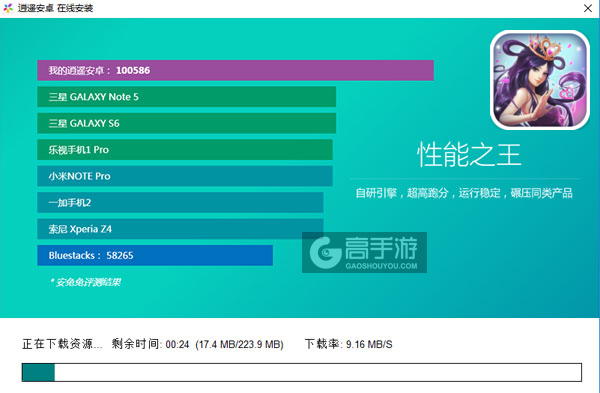Image resolution: width=600 pixels, height=393 pixels.
Task: Open the game icon thumbnail with crowned girl
Action: pos(540,80)
